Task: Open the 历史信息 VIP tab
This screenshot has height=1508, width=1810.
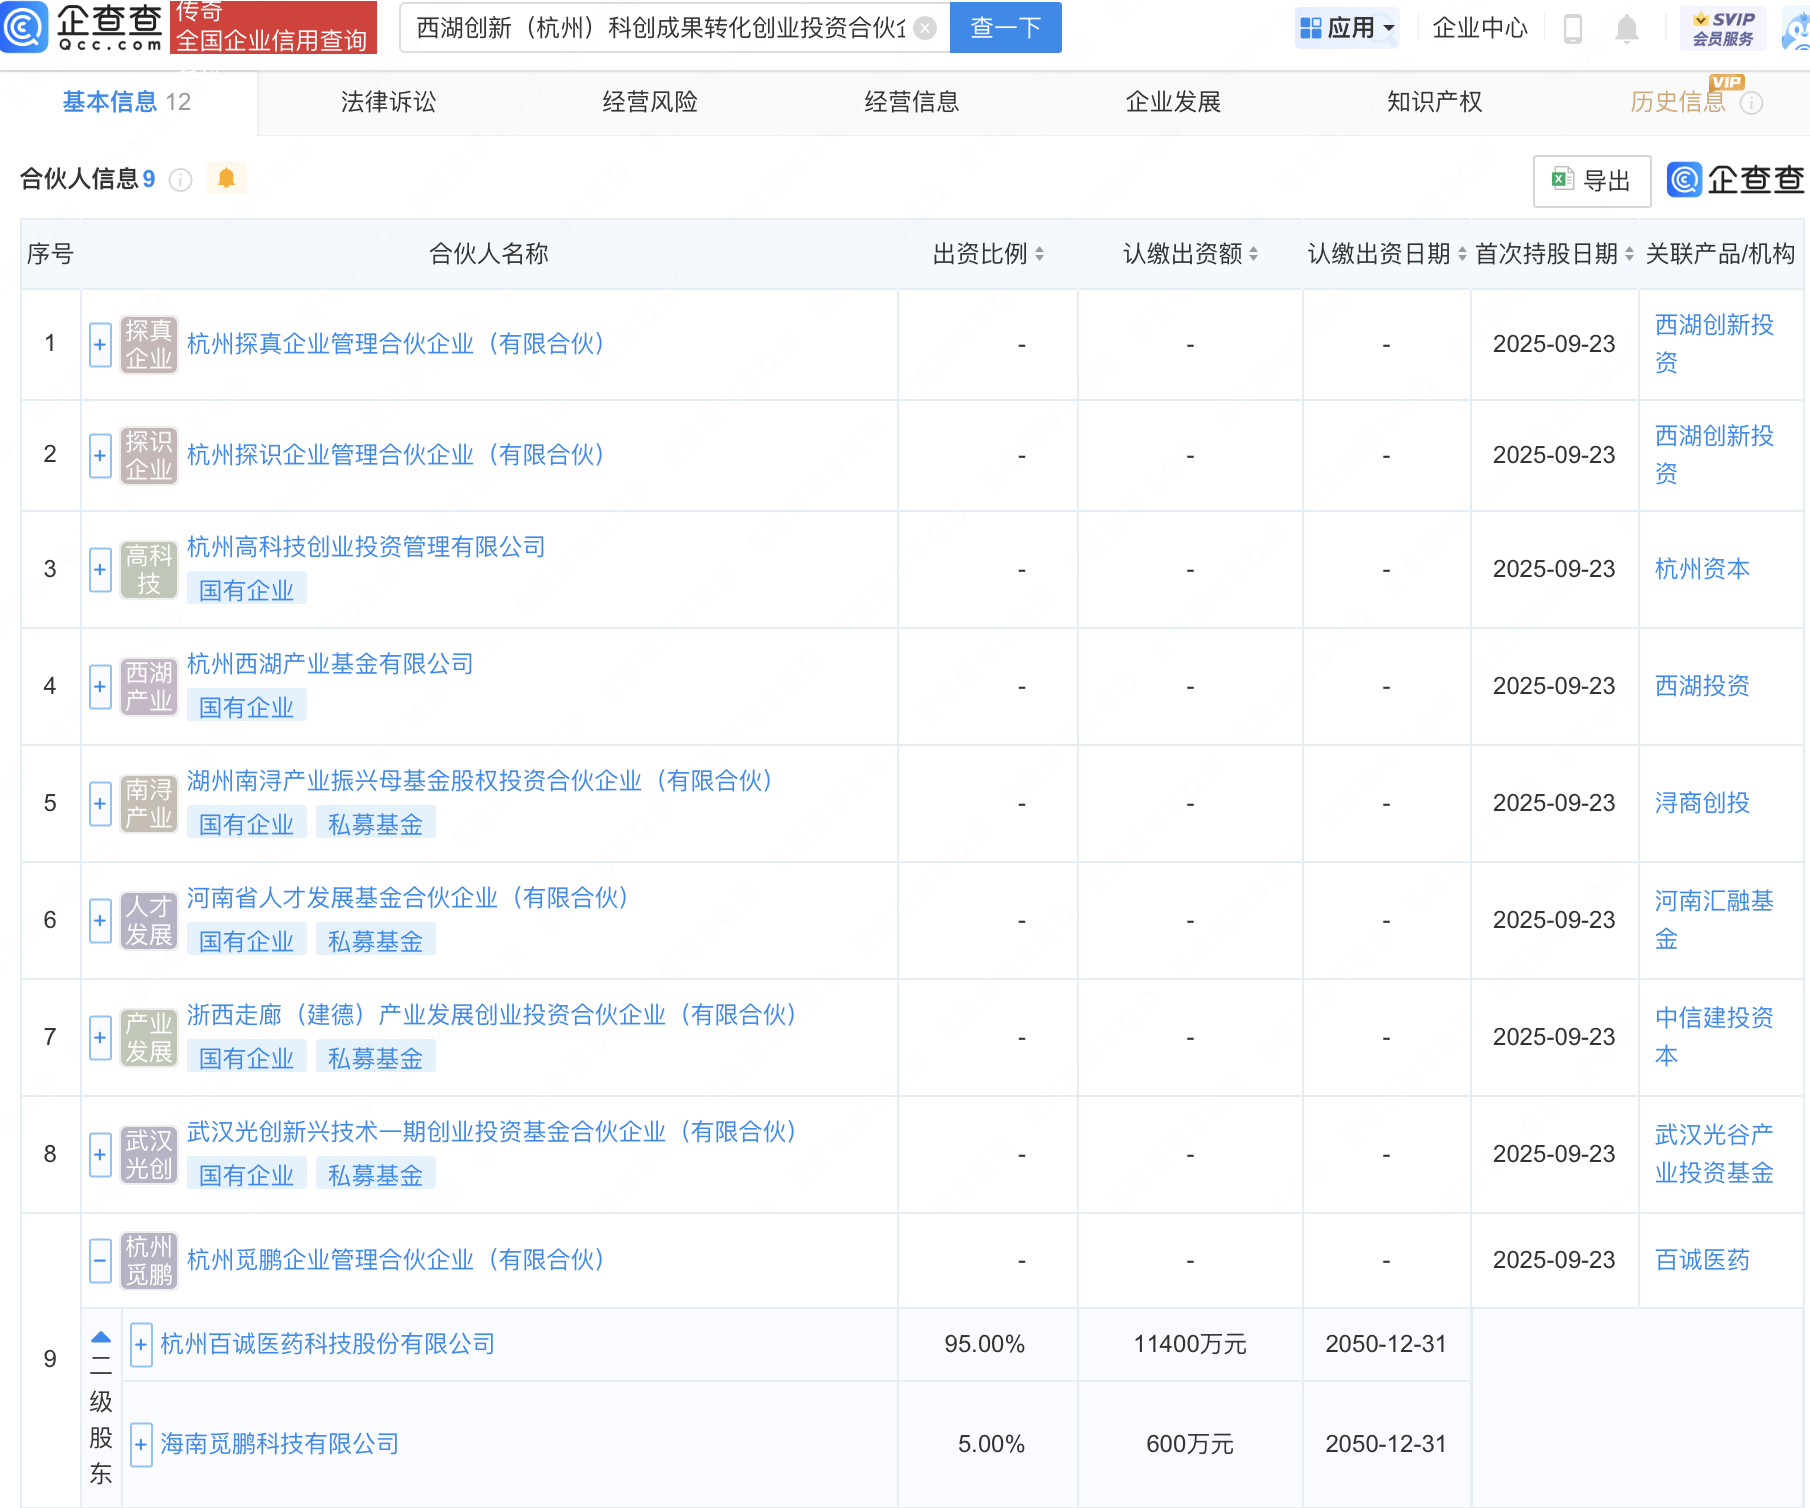Action: (1678, 102)
